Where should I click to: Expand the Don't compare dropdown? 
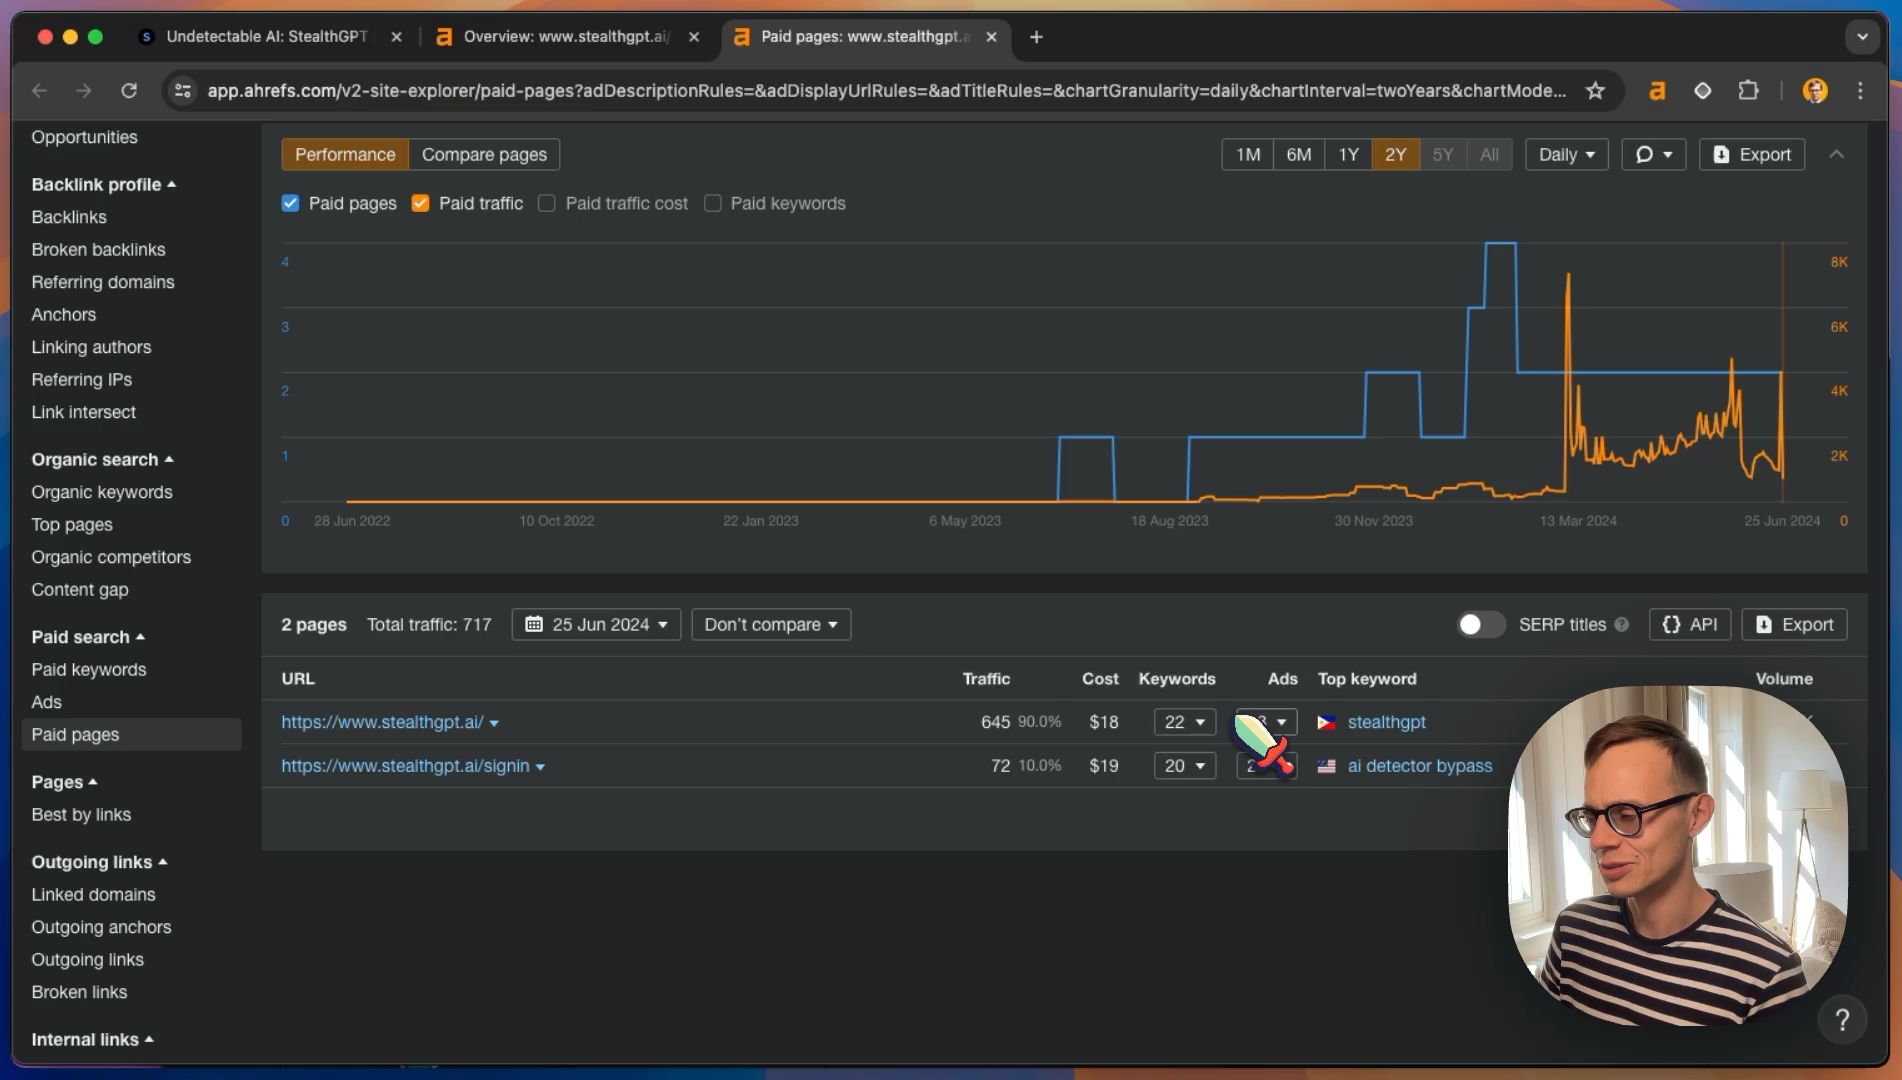click(x=771, y=624)
